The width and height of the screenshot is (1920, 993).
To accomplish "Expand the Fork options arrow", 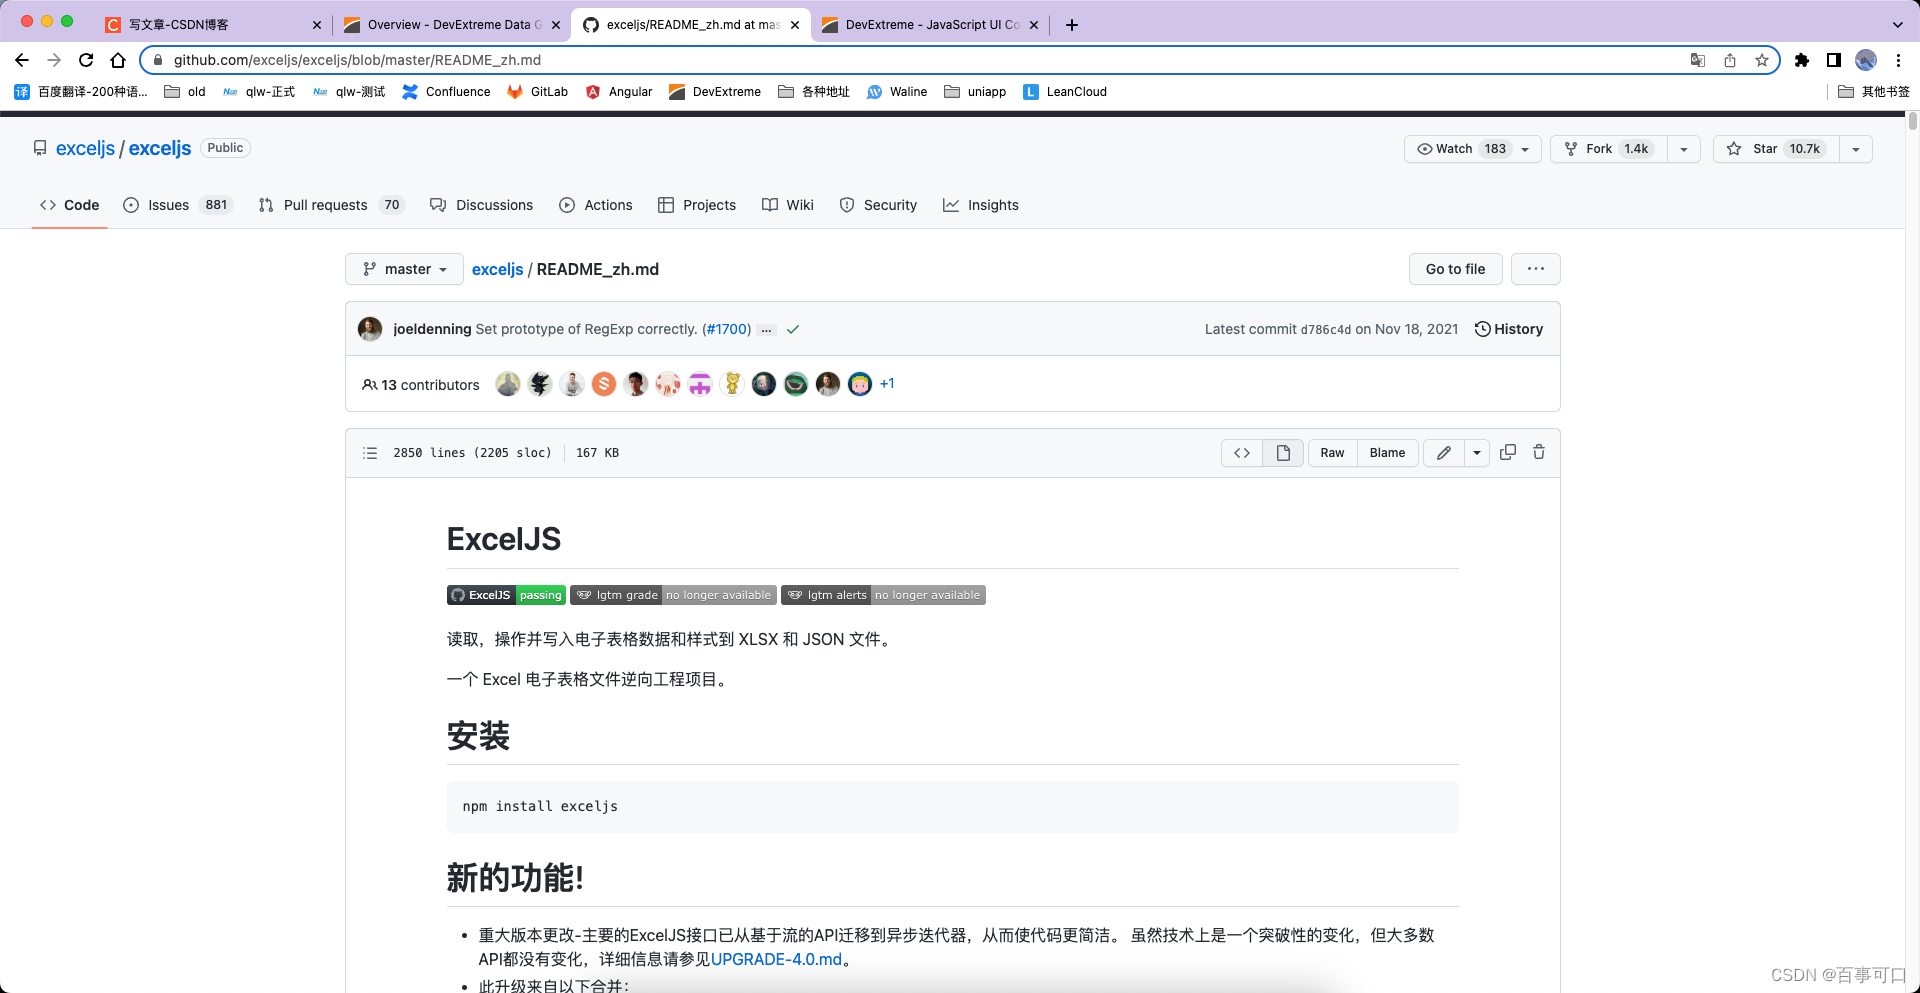I will click(1684, 149).
